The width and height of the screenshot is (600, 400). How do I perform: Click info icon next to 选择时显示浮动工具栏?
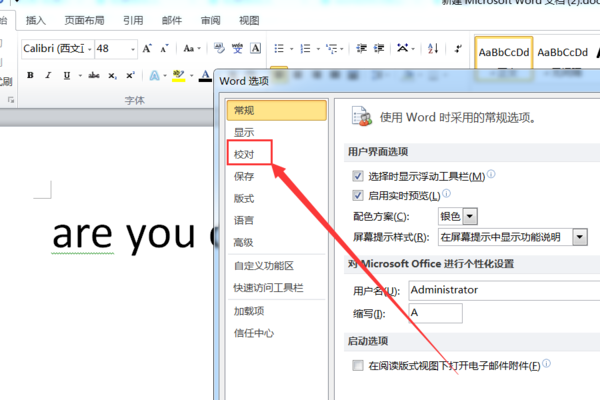click(491, 174)
